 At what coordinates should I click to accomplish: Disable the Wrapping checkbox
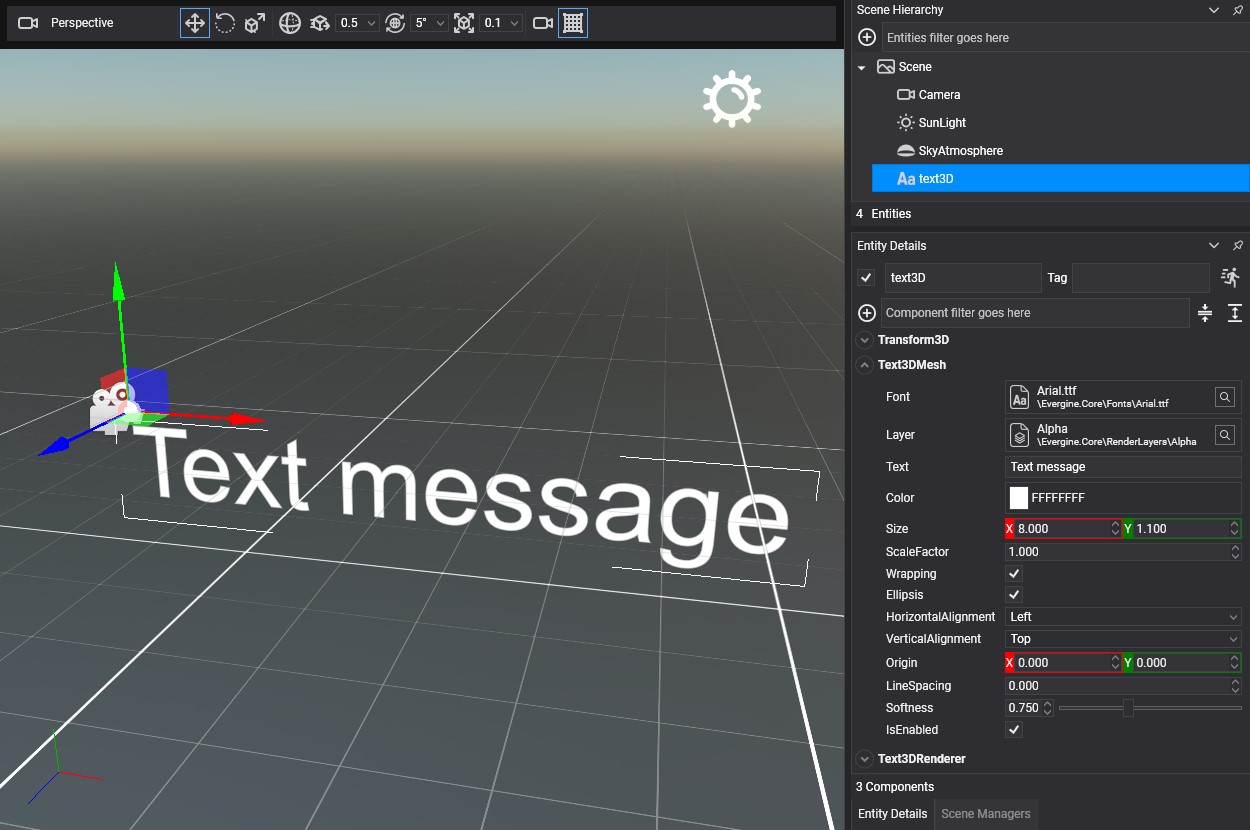[x=1014, y=574]
